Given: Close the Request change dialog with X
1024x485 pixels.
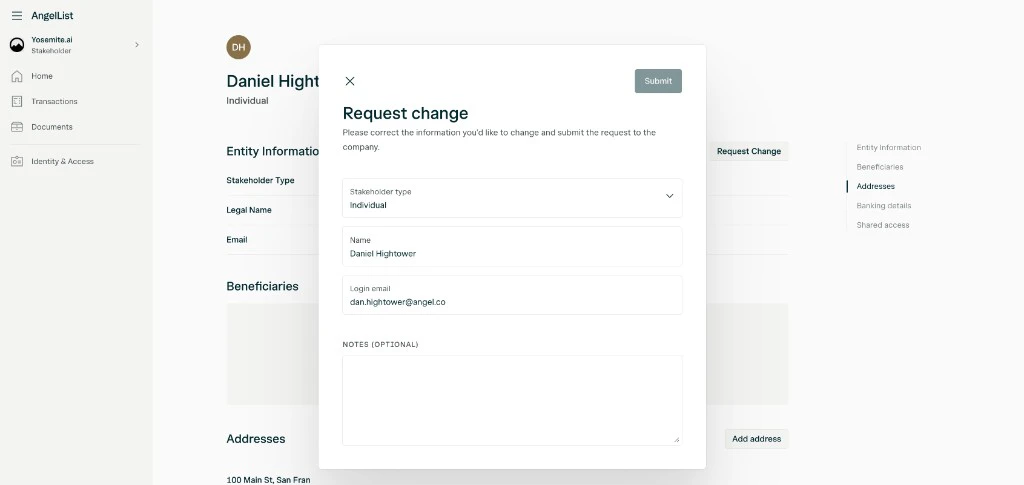Looking at the screenshot, I should click(350, 81).
